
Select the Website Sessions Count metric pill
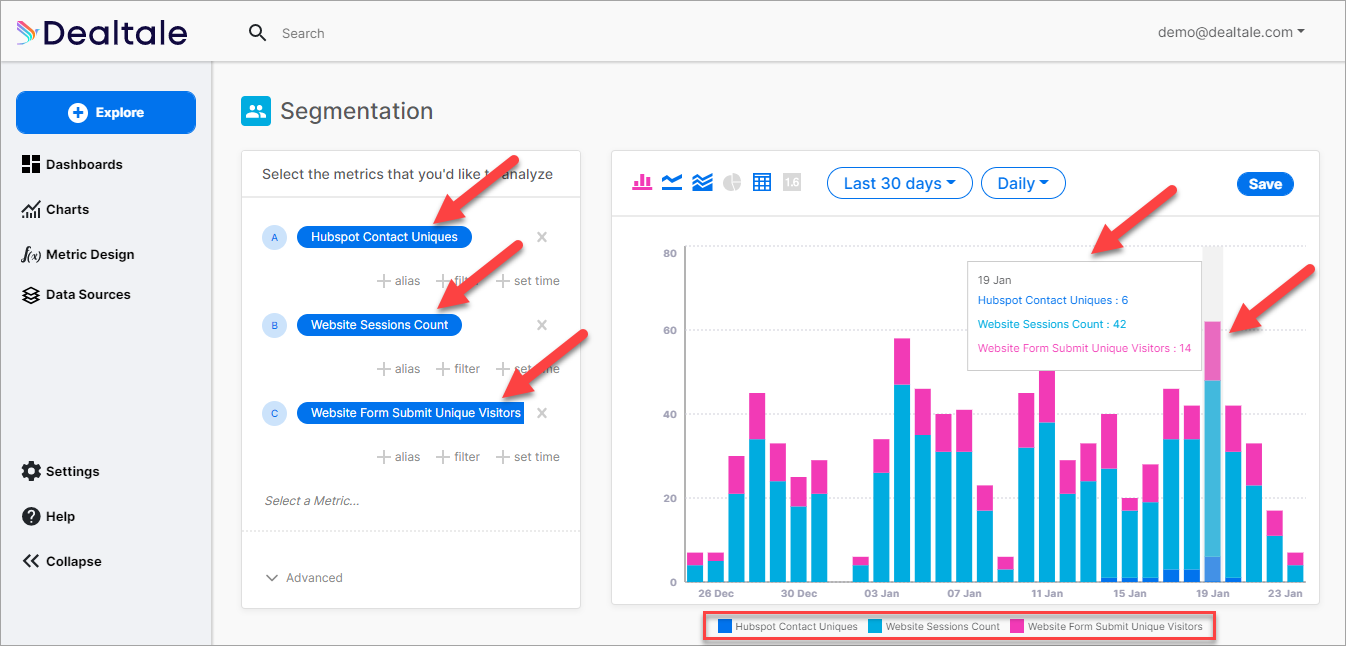point(380,325)
